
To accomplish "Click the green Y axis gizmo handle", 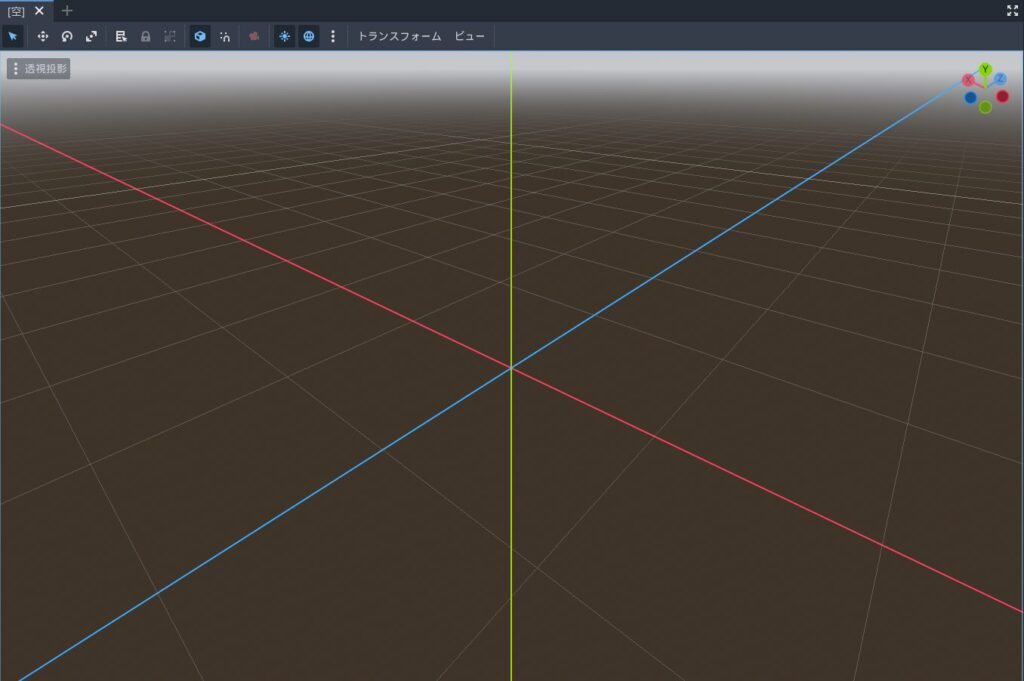I will [x=985, y=69].
